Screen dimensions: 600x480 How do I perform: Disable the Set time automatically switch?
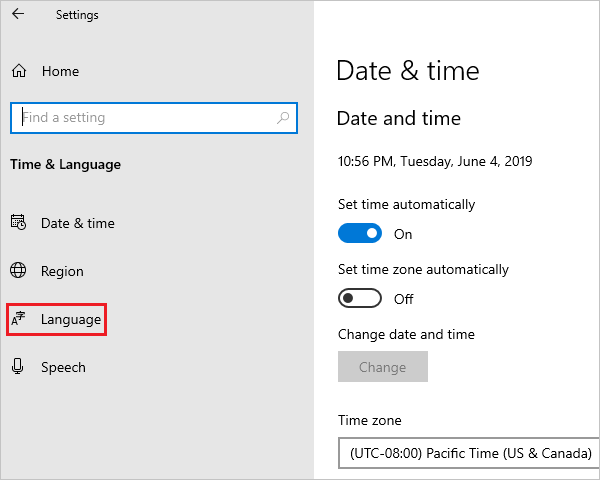click(360, 233)
